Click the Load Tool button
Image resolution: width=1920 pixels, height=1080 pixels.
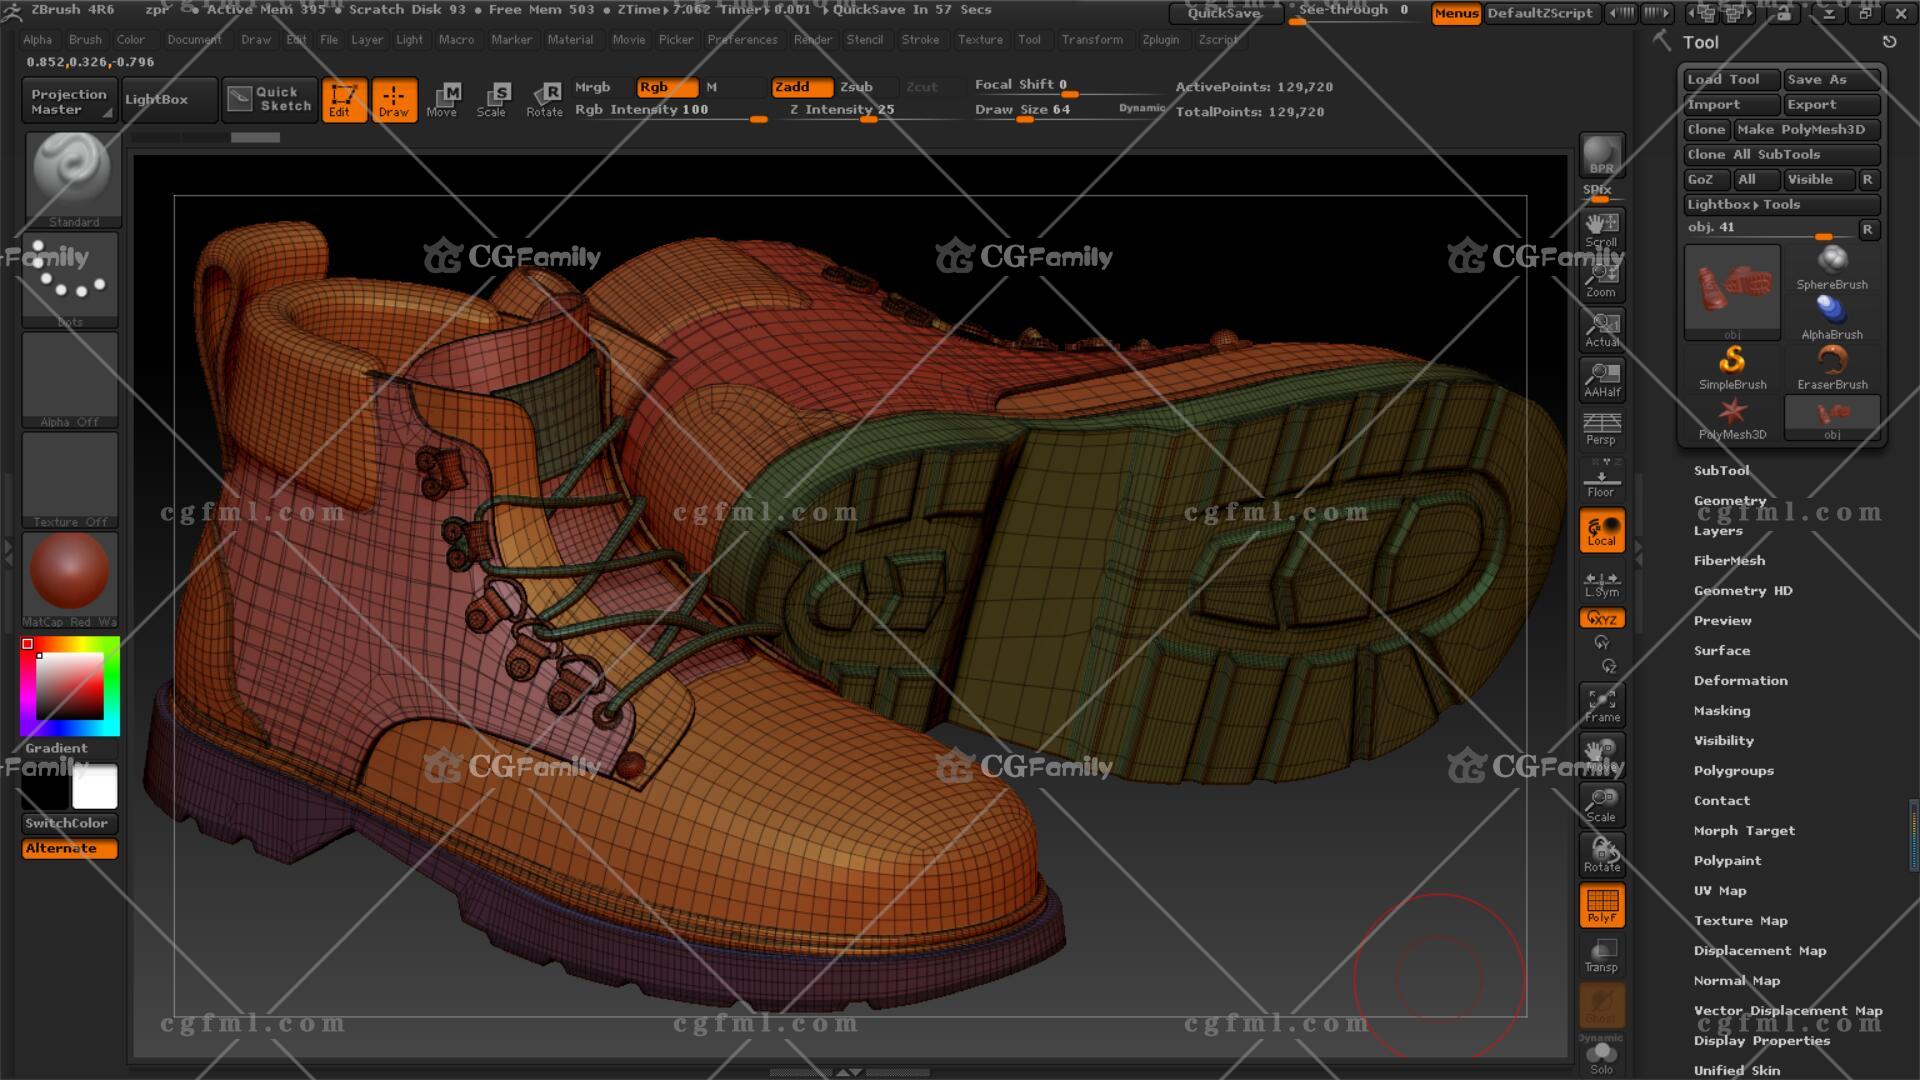1730,79
